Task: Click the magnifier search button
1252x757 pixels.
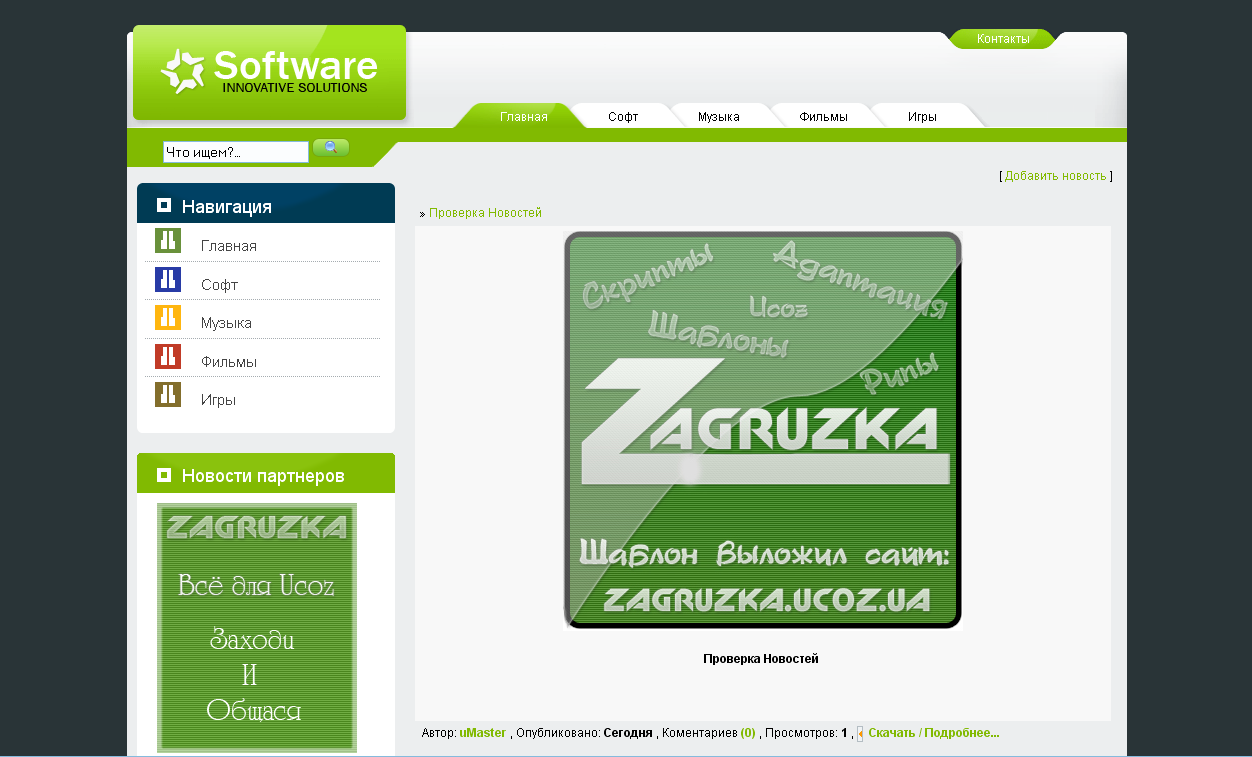Action: (331, 148)
